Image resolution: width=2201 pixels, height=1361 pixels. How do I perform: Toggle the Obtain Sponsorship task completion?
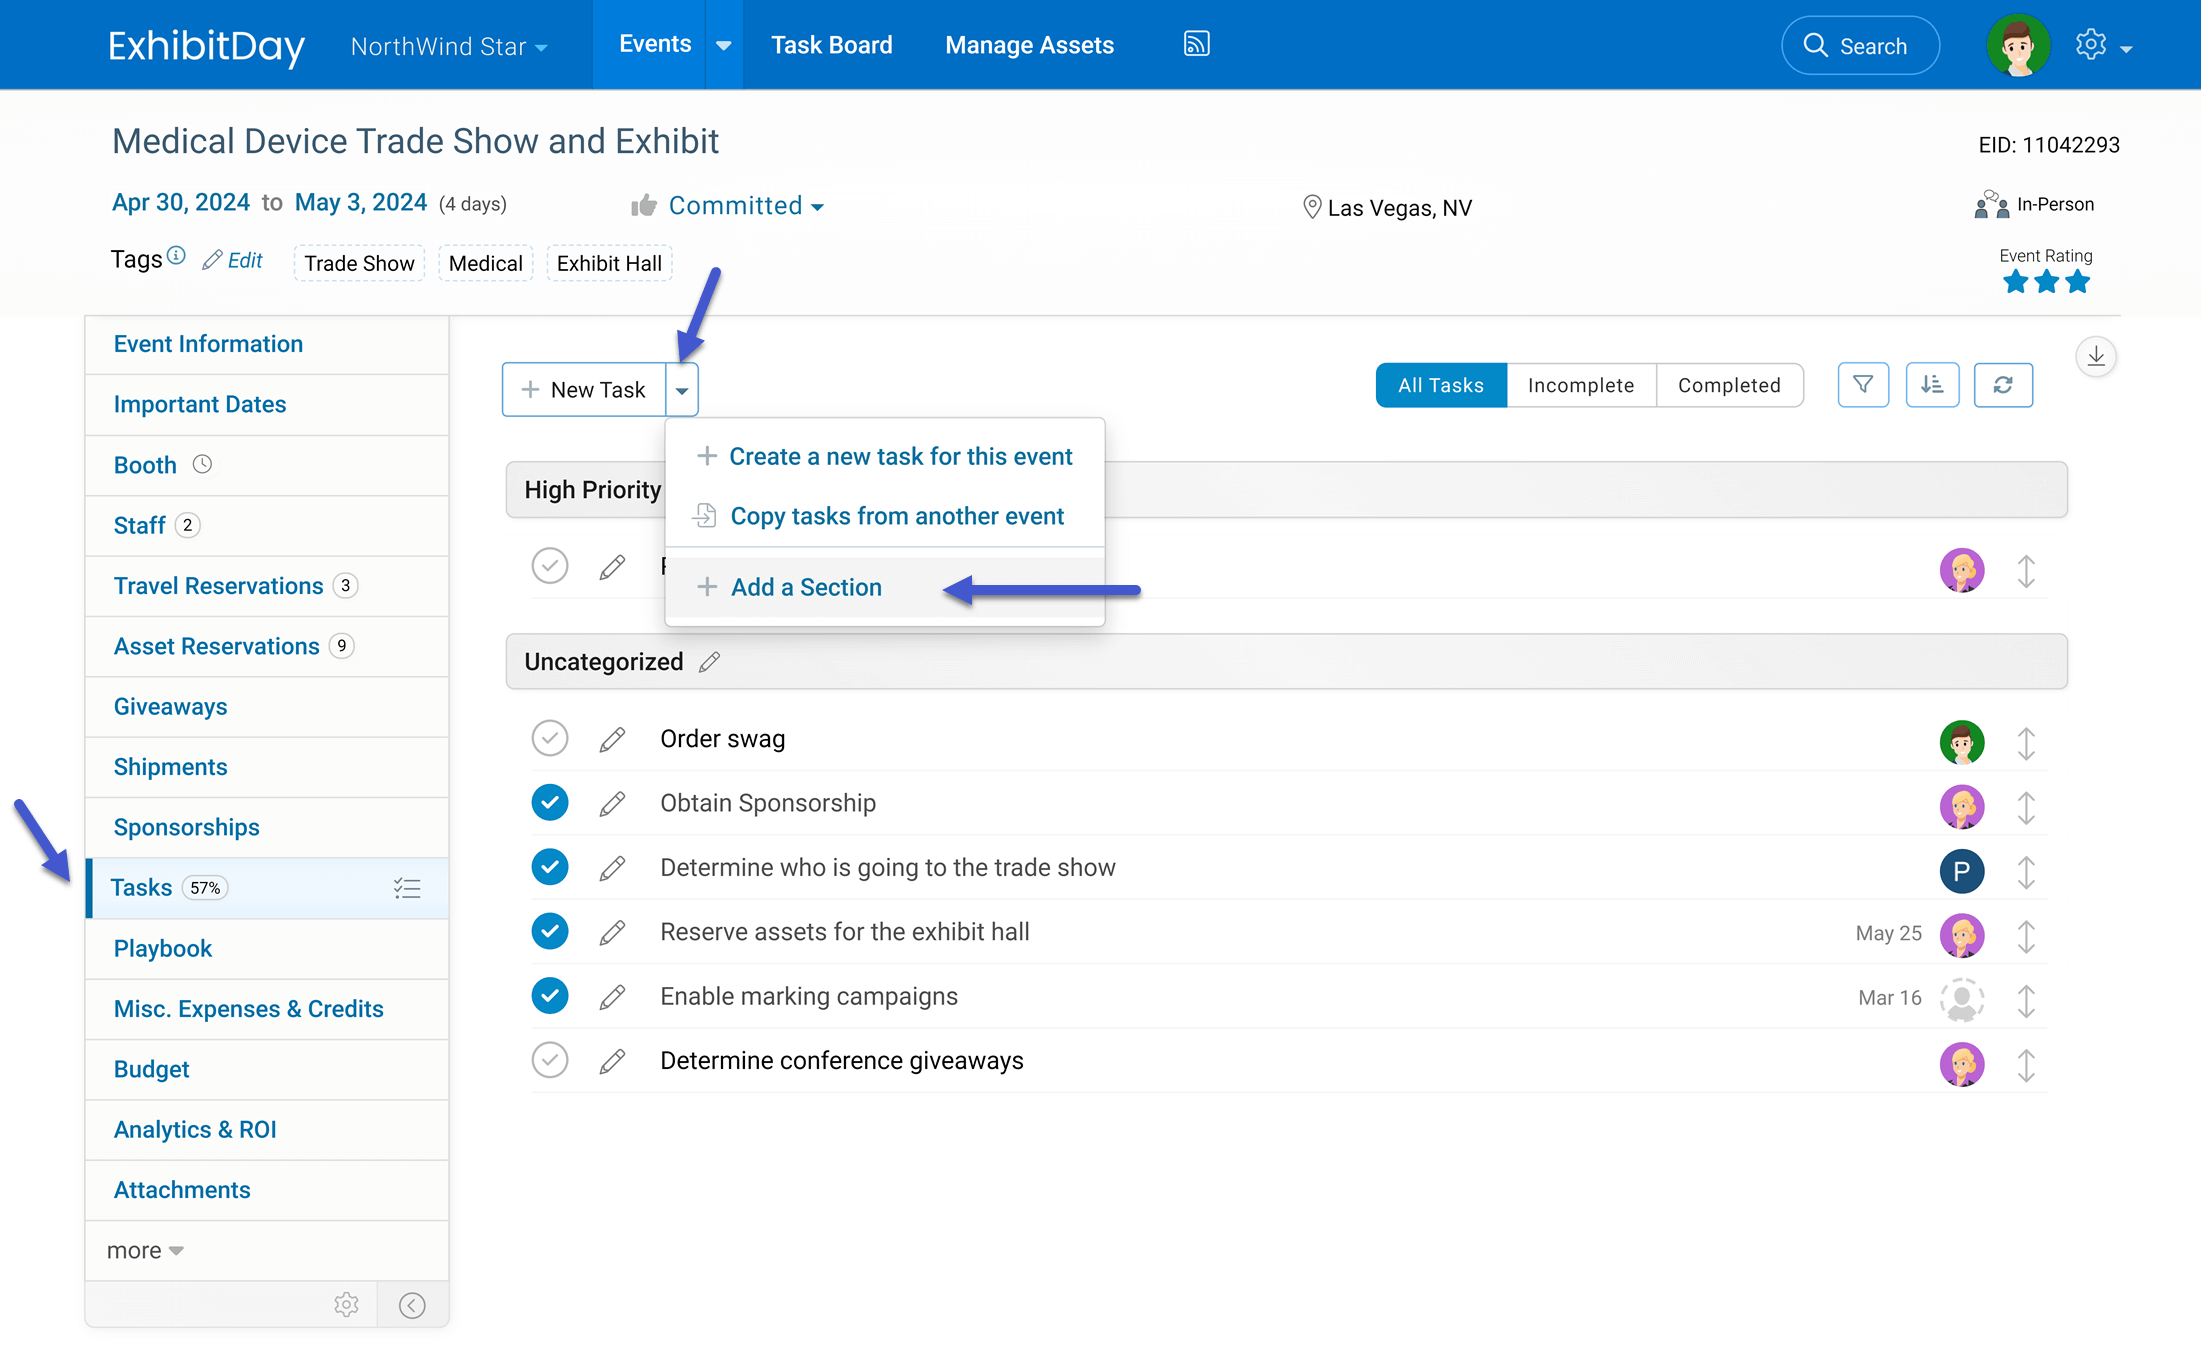tap(550, 802)
